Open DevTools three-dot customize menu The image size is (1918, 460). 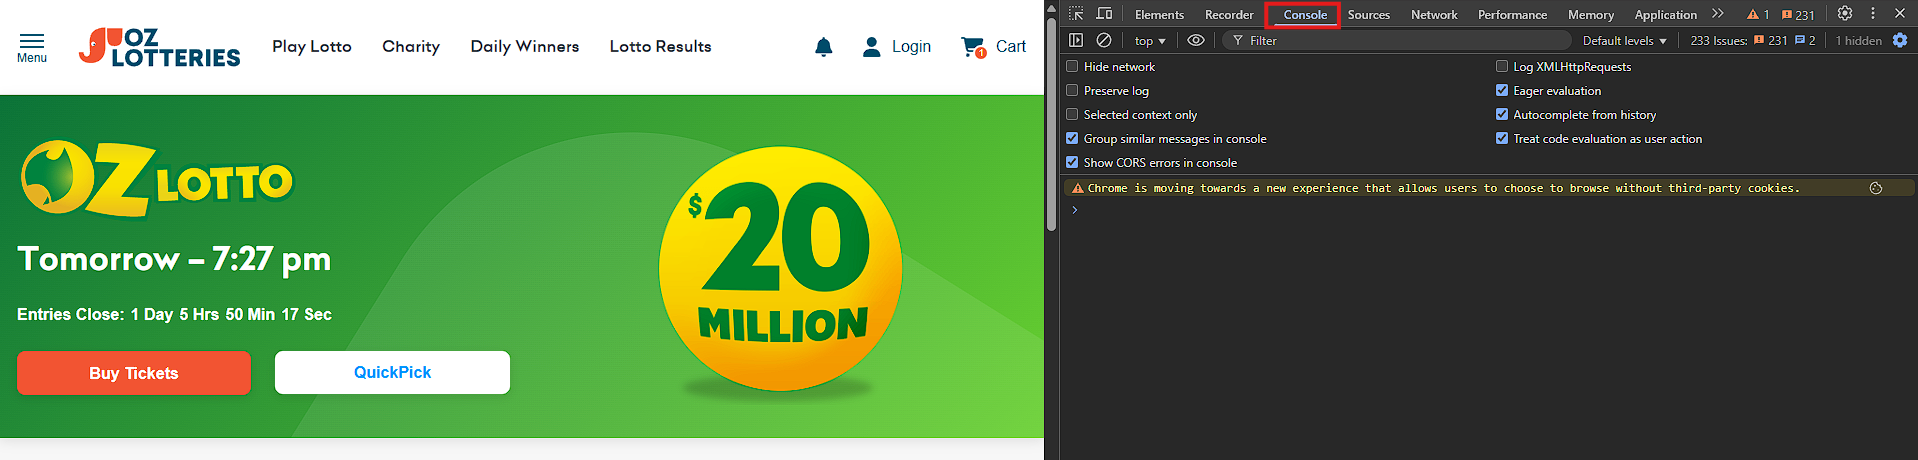pos(1873,14)
